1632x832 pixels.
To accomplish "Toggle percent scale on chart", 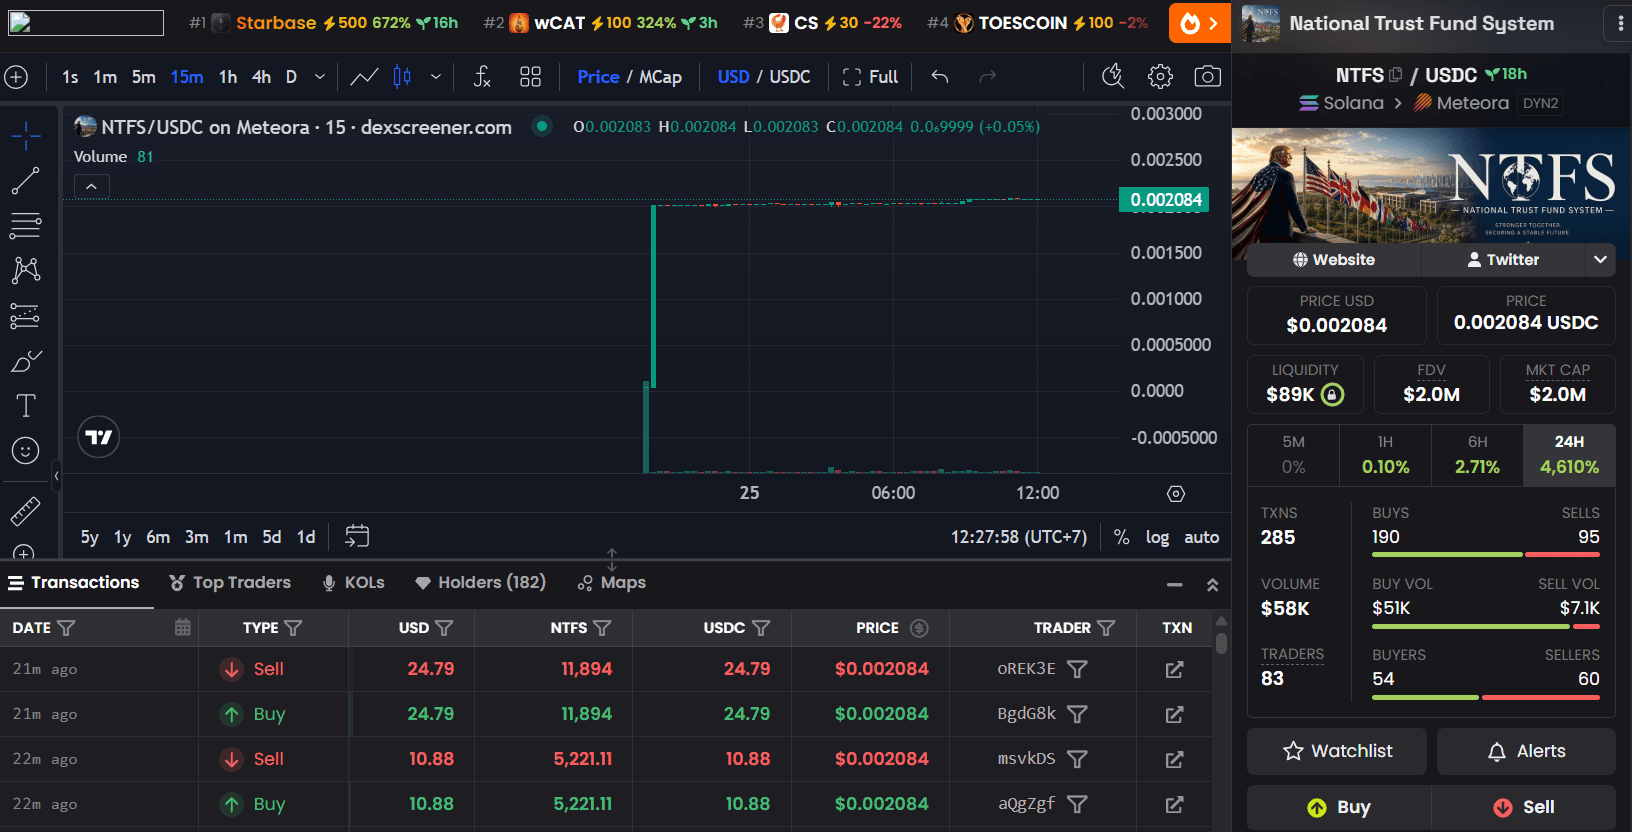I will tap(1122, 537).
